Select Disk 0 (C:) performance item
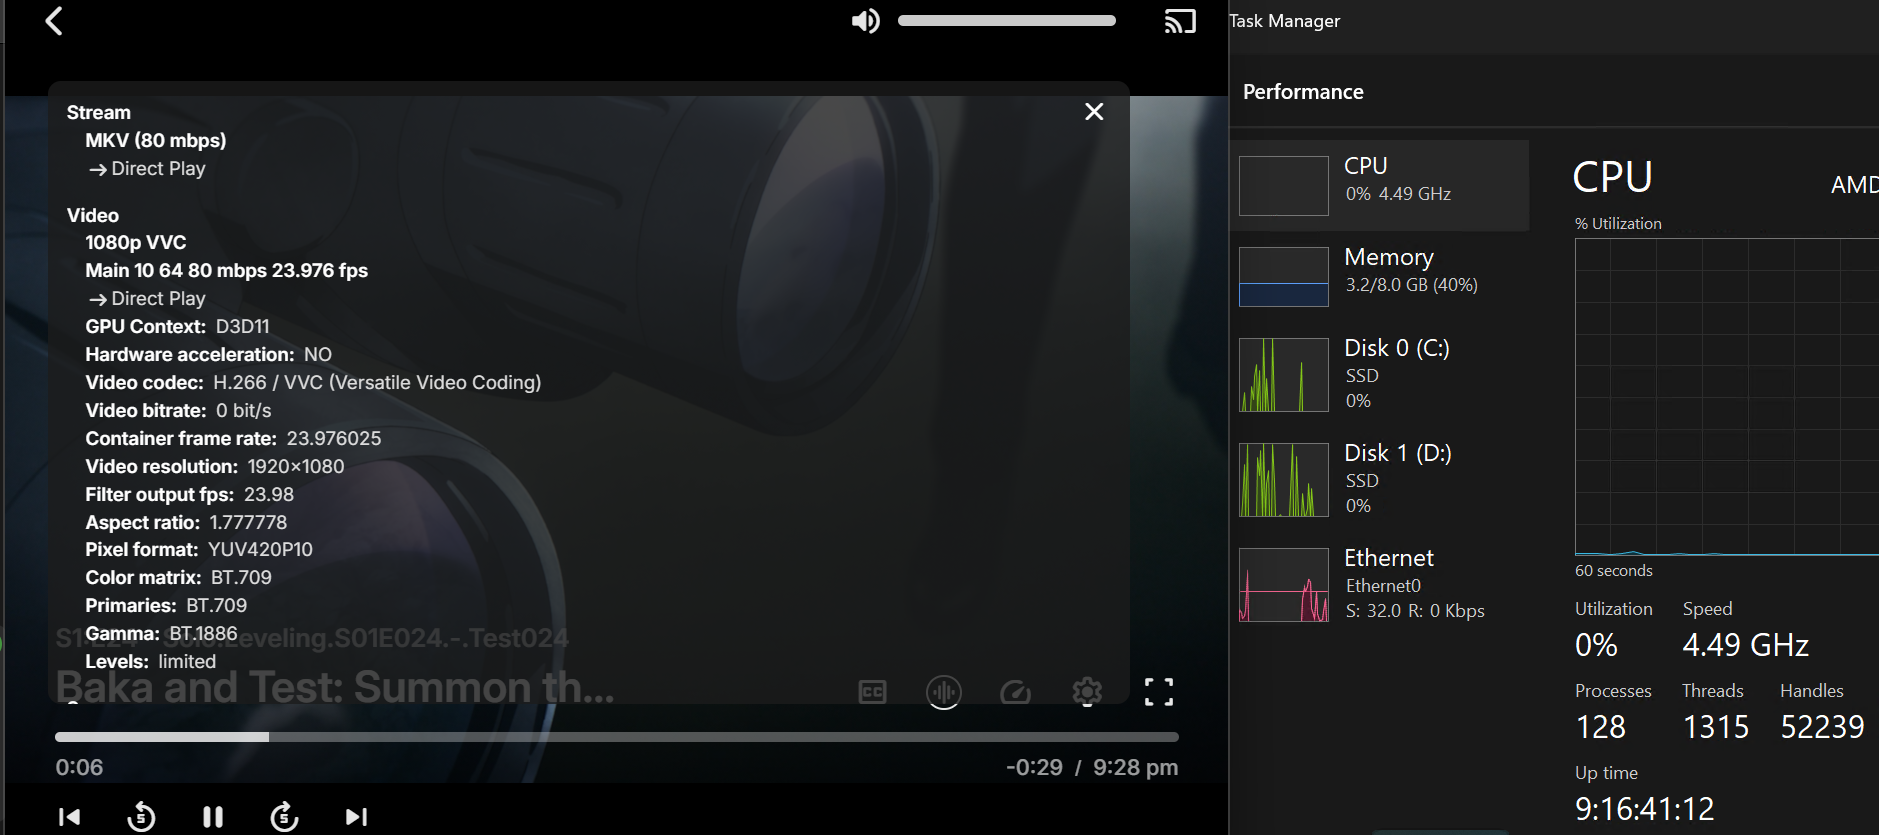 (x=1380, y=375)
